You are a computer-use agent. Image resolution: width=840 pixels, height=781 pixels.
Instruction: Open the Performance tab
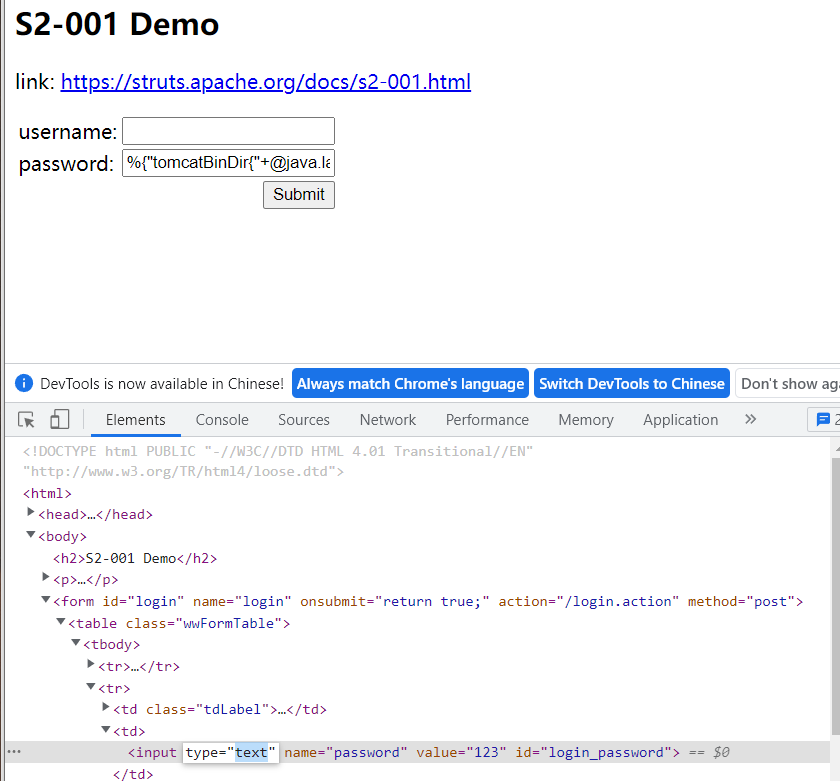pyautogui.click(x=487, y=420)
